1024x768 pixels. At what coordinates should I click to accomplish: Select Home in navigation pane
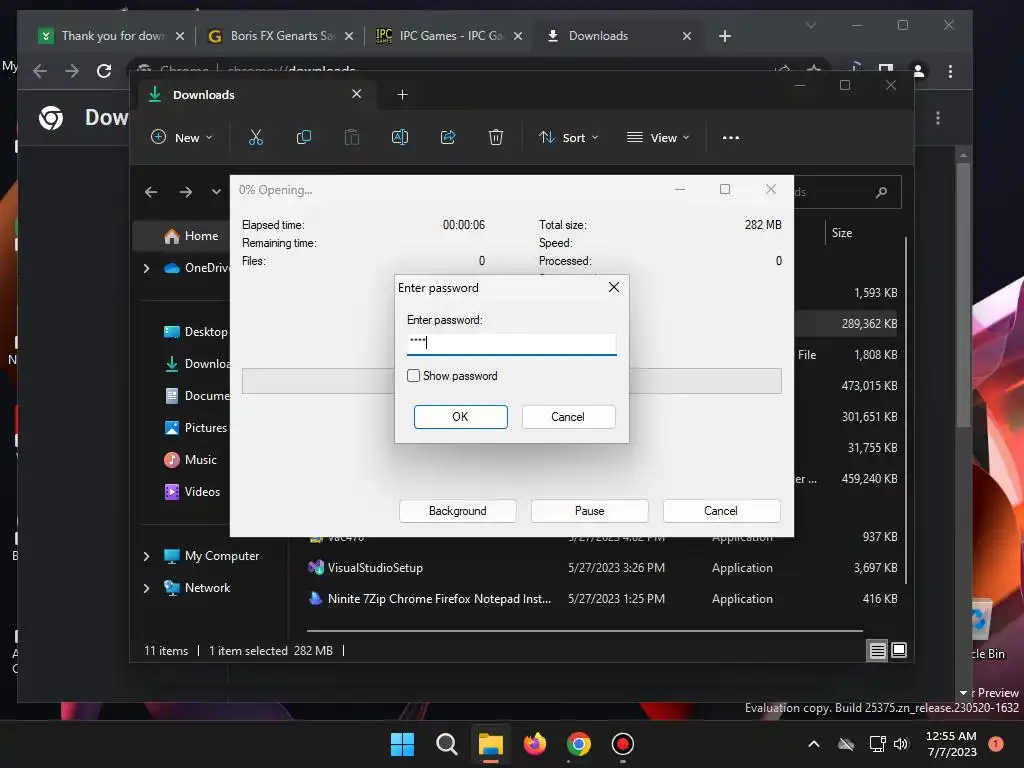click(x=181, y=236)
